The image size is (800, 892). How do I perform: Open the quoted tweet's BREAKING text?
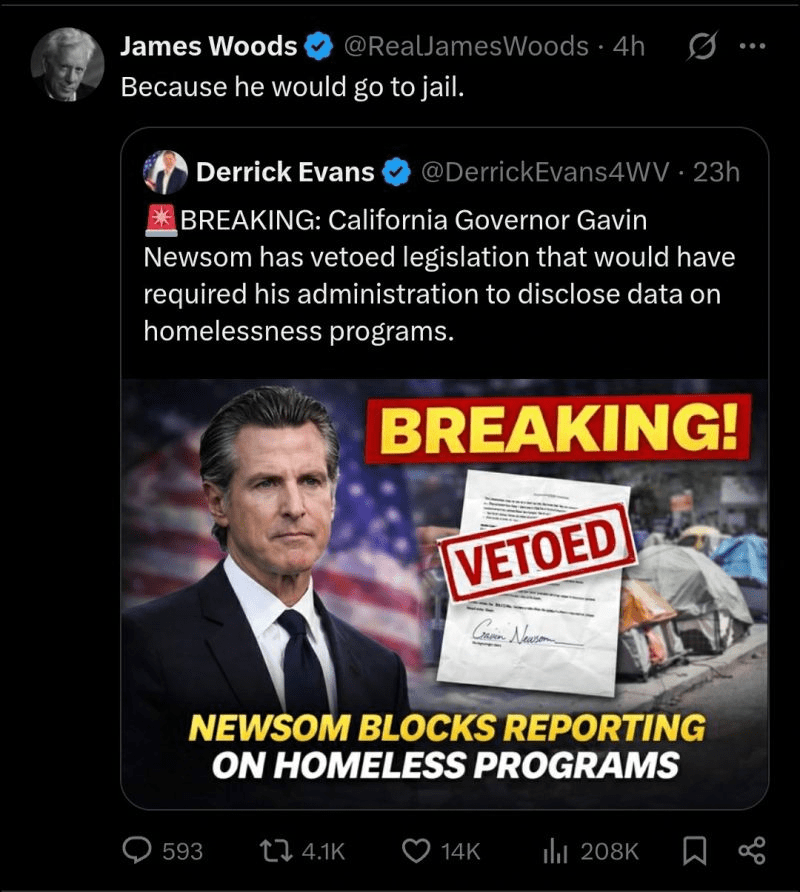440,274
